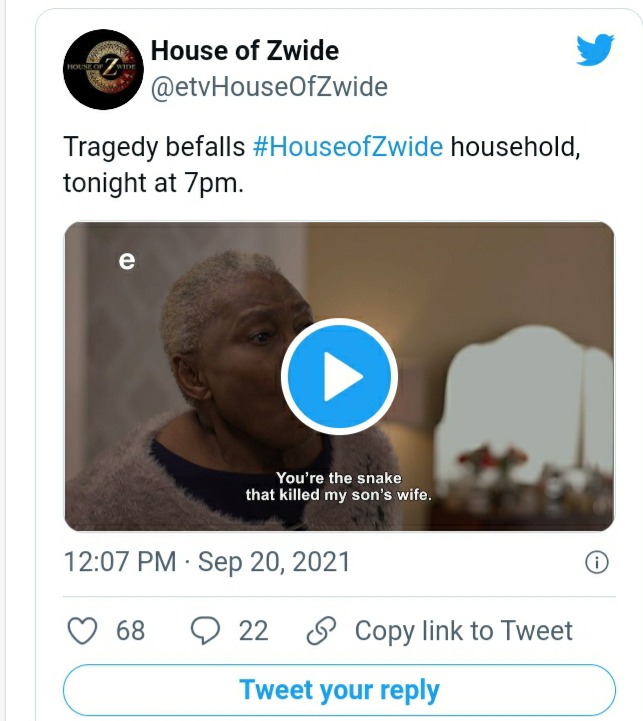The image size is (643, 721).
Task: Click the 68 likes count
Action: [x=130, y=630]
